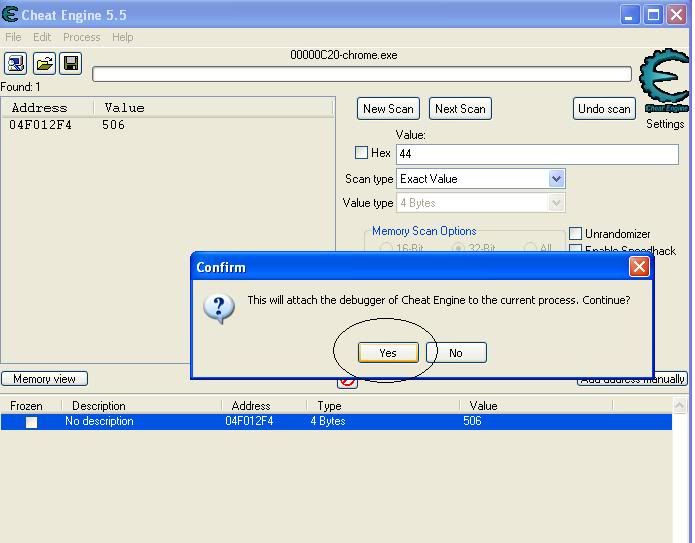Close the Cheat Engine 5.5 window
This screenshot has height=543, width=695.
[x=677, y=15]
